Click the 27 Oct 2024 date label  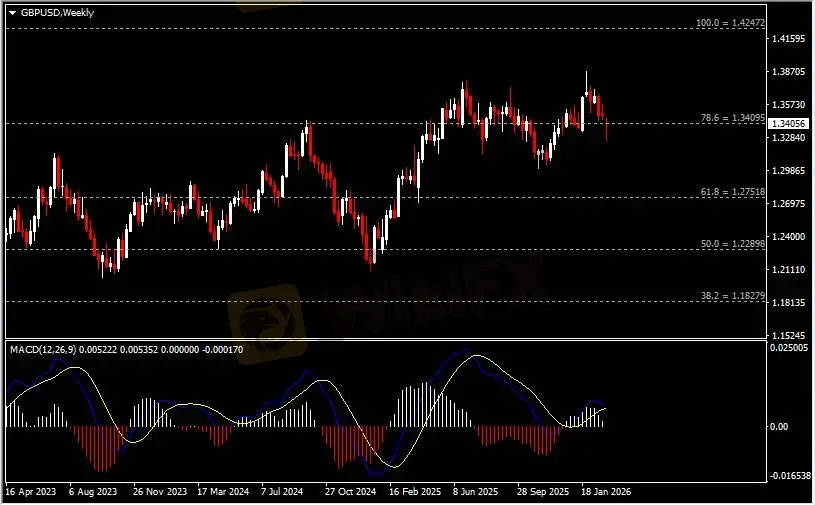pos(349,493)
